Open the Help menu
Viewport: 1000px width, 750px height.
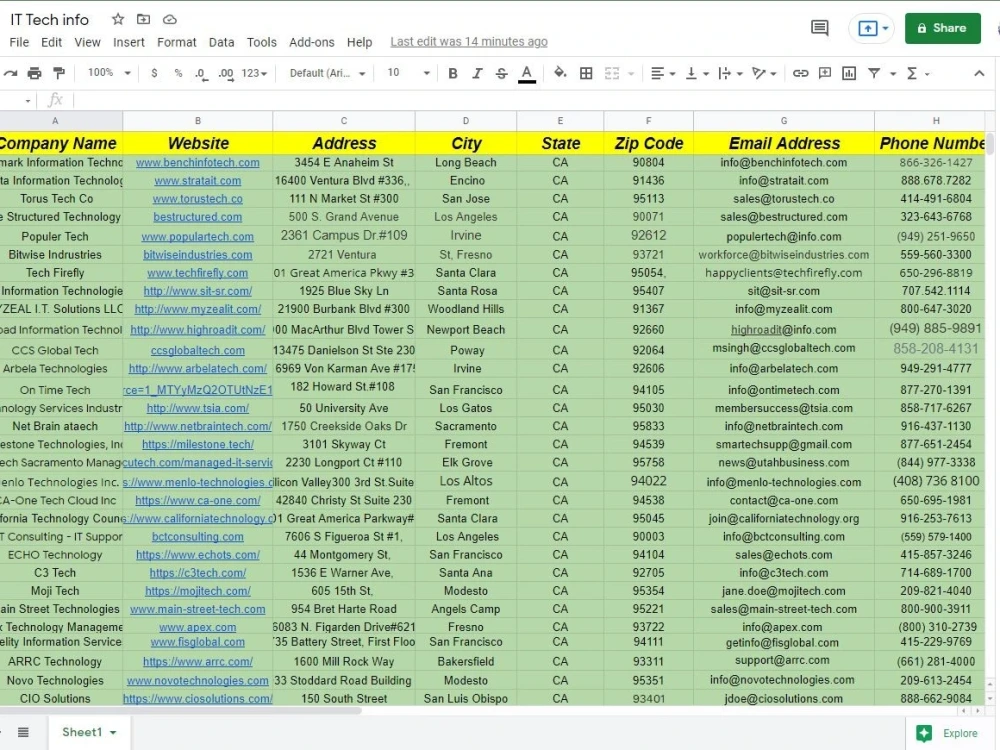(x=360, y=42)
